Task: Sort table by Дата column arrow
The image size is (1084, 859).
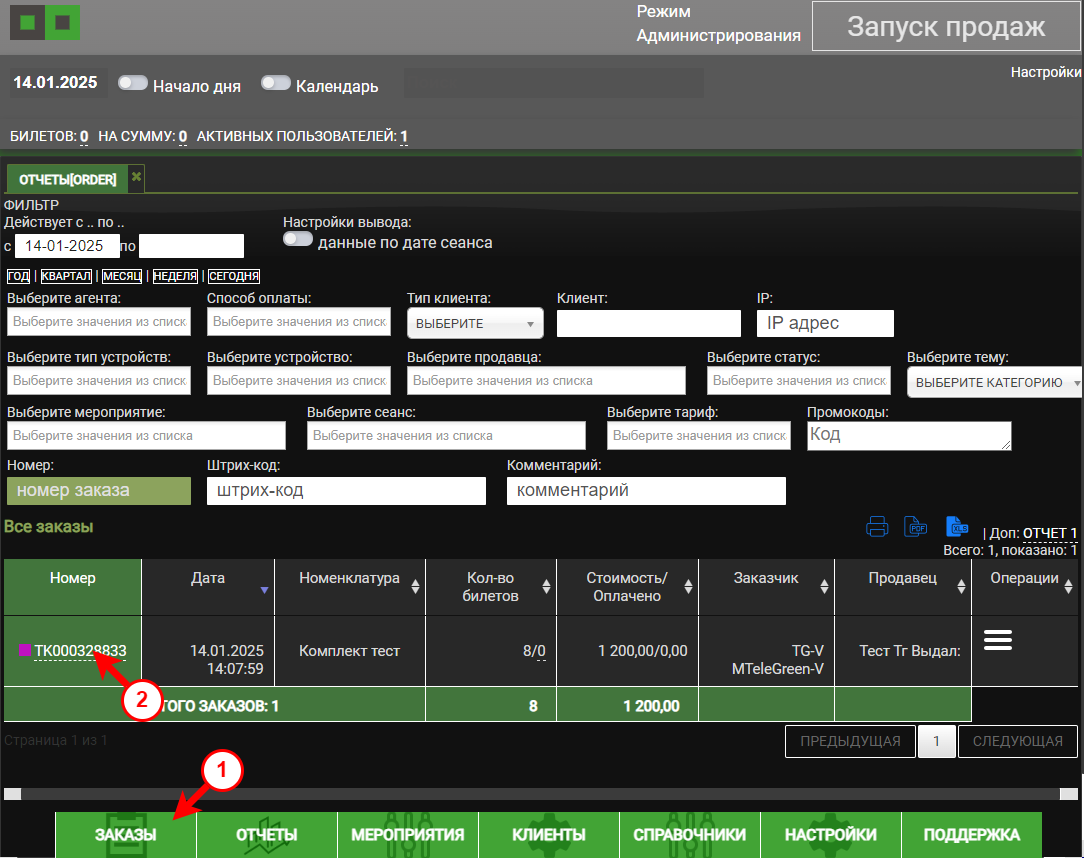Action: tap(264, 591)
